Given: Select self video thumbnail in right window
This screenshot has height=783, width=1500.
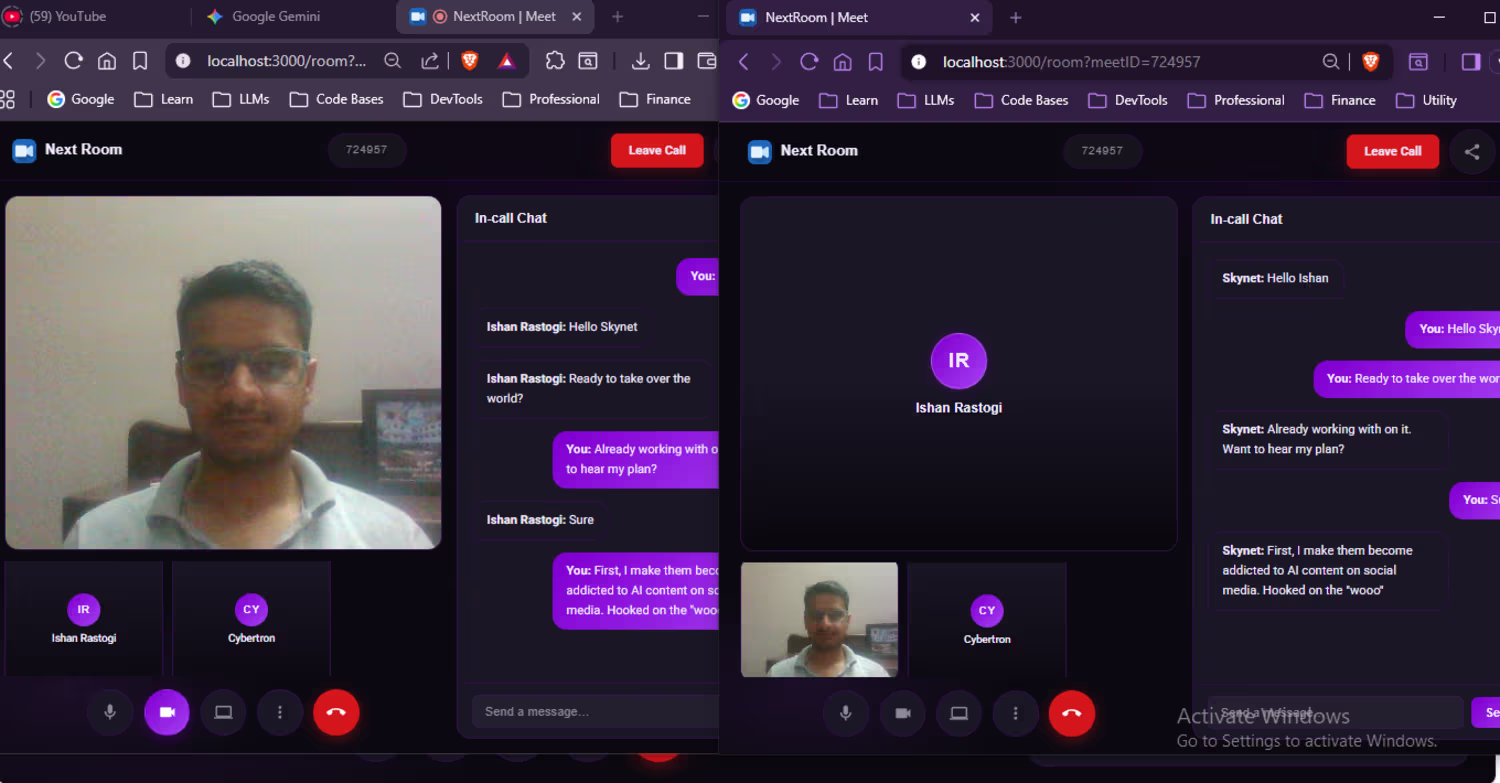Looking at the screenshot, I should (819, 620).
